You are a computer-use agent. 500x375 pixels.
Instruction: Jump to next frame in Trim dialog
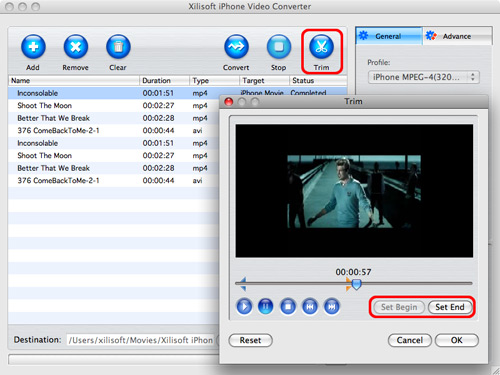tap(332, 306)
